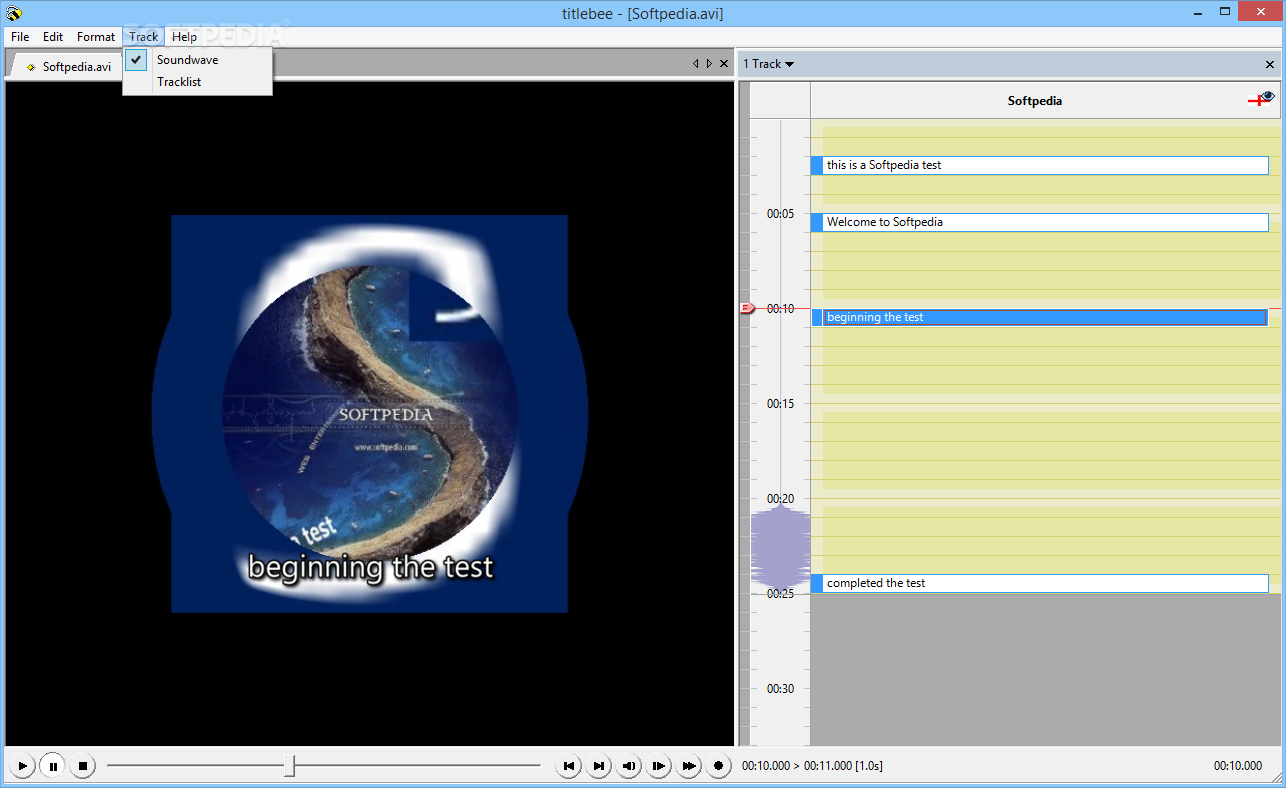Click the Play button

[x=22, y=766]
